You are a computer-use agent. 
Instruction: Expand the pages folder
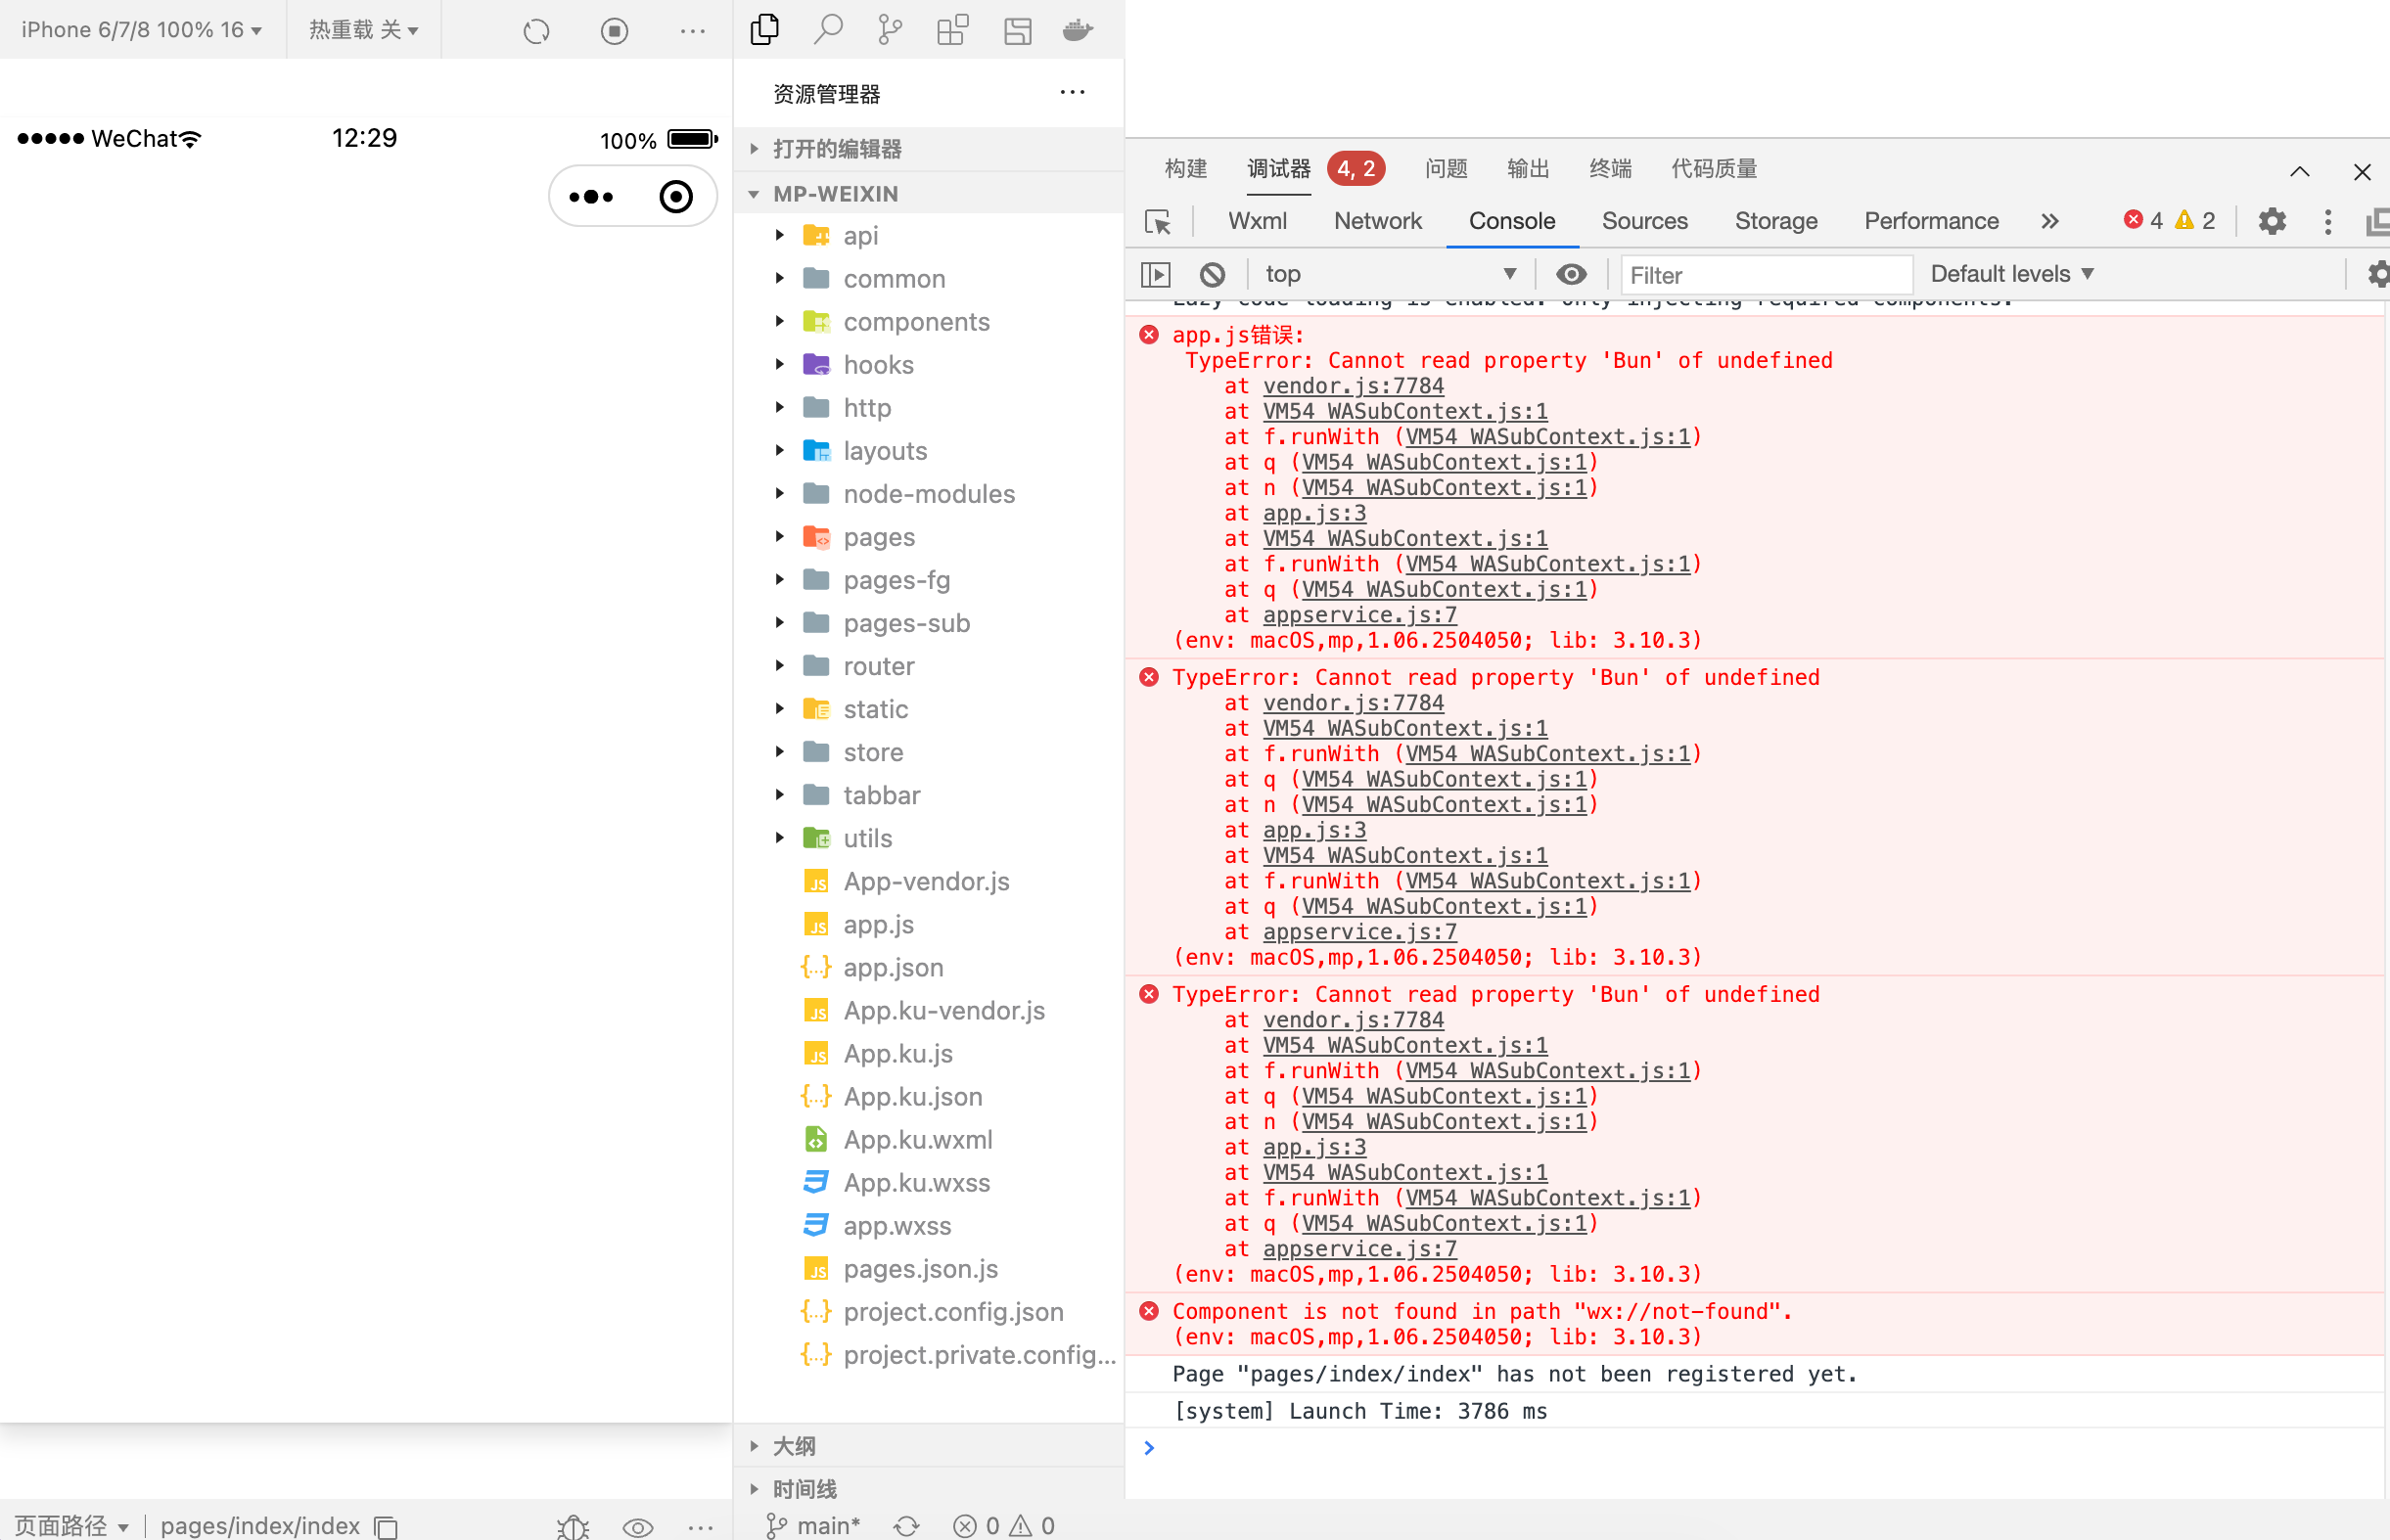point(877,537)
